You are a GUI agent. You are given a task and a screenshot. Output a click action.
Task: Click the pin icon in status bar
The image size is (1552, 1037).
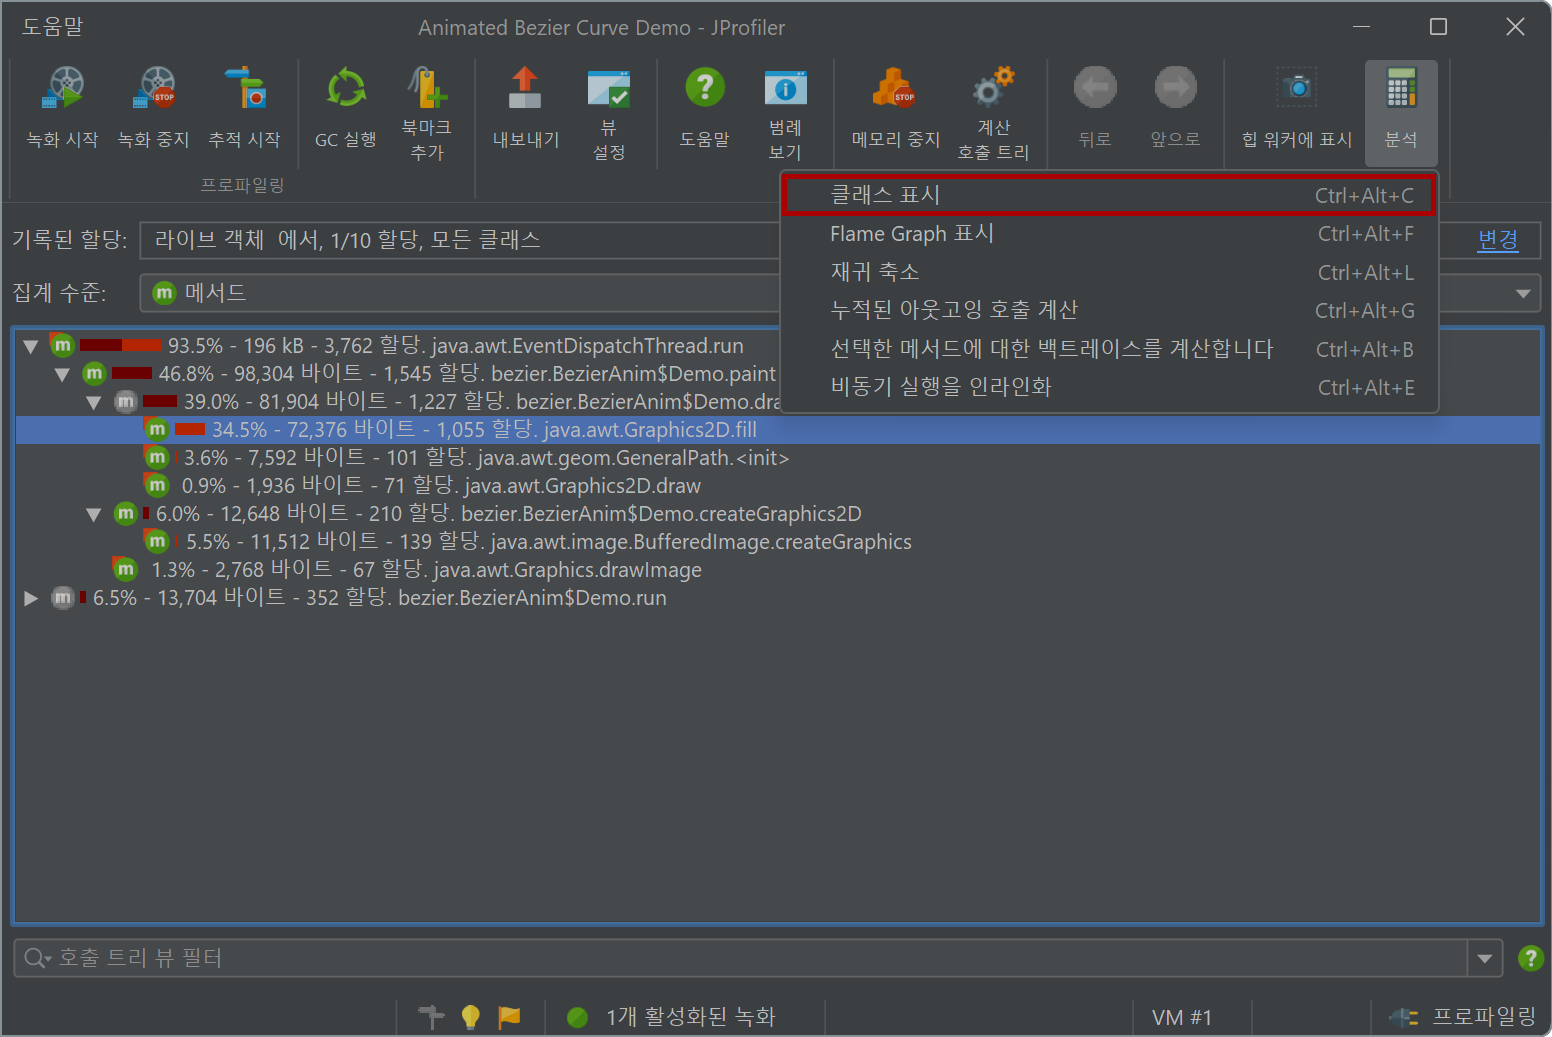[x=431, y=1017]
